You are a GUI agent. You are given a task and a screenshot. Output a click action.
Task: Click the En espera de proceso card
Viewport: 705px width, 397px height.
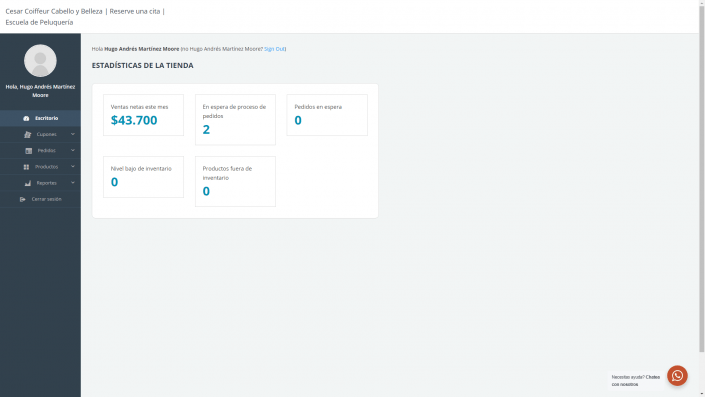235,120
